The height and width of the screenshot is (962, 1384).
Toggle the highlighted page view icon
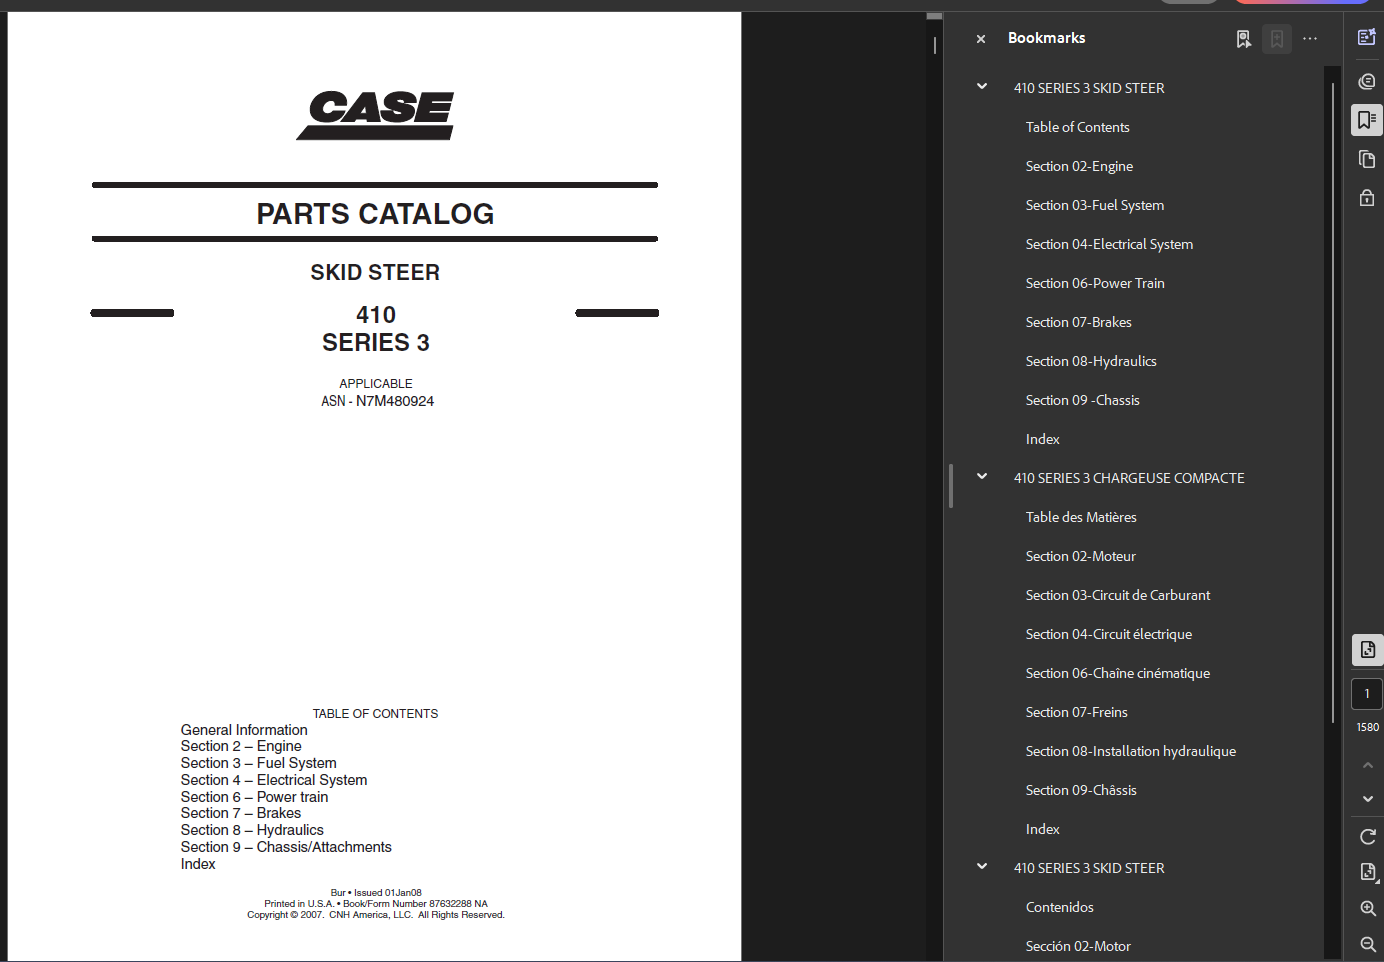(1368, 649)
